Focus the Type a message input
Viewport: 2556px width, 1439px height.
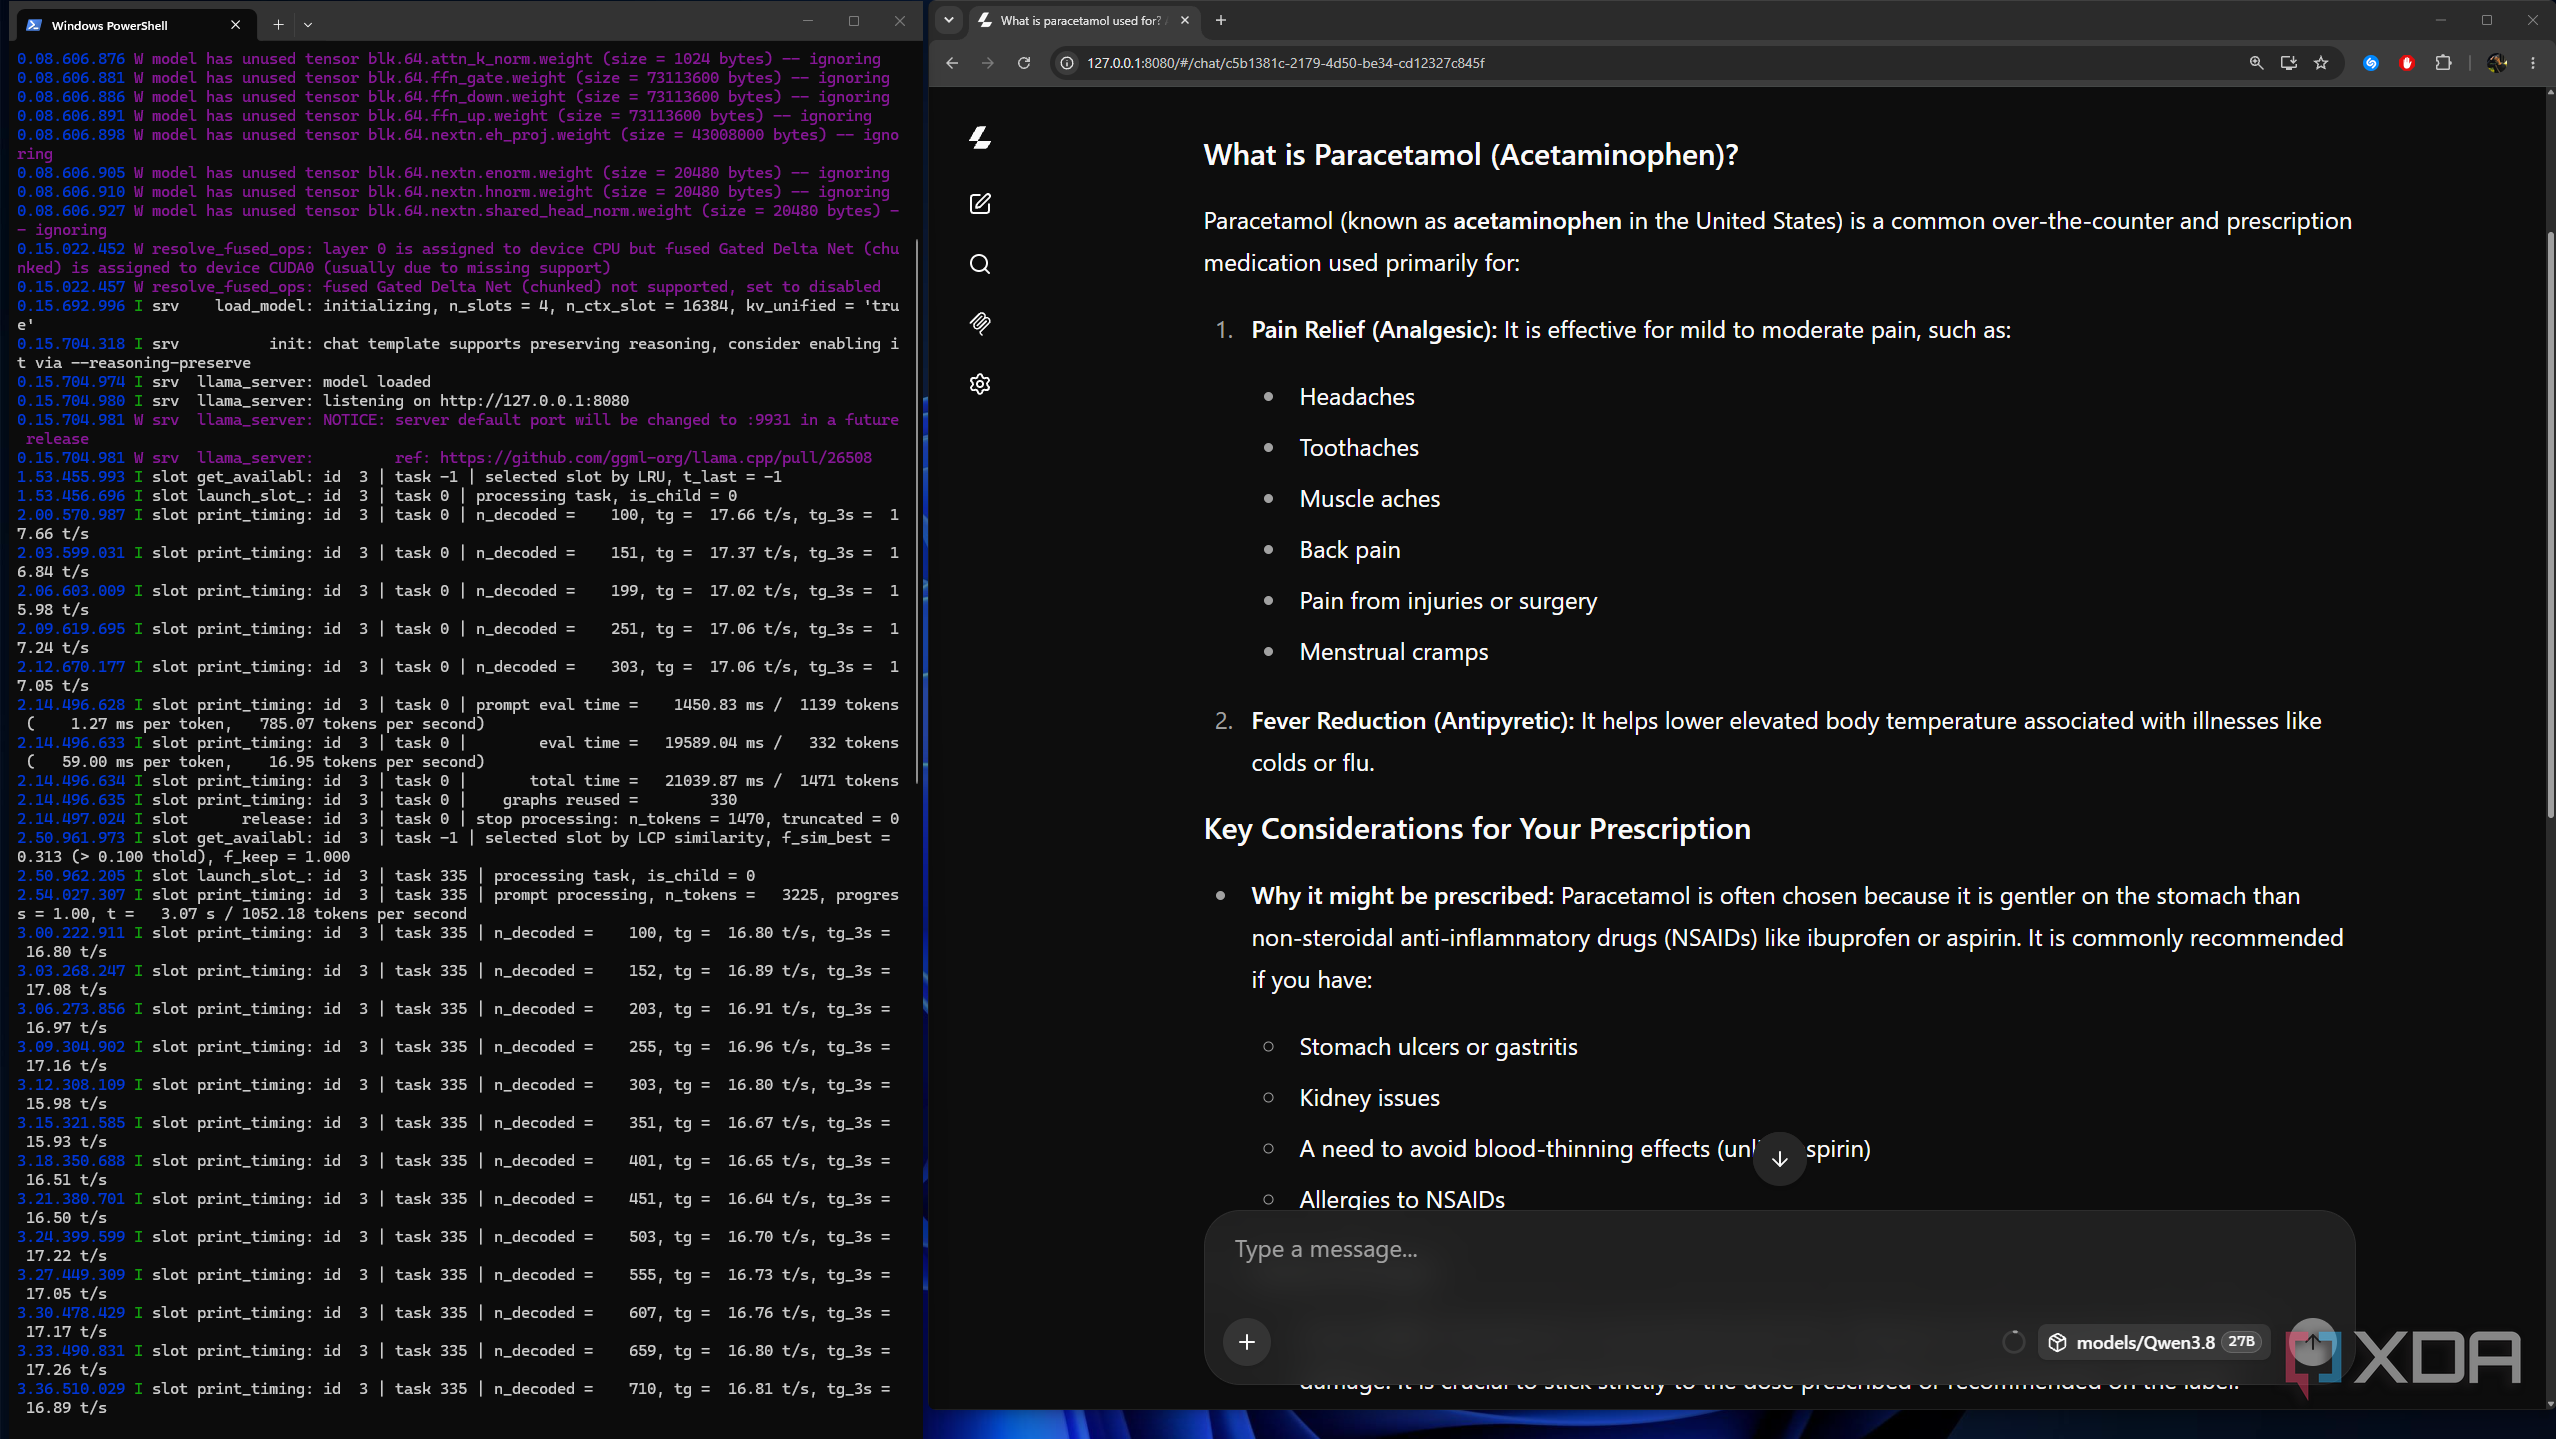[x=1779, y=1250]
